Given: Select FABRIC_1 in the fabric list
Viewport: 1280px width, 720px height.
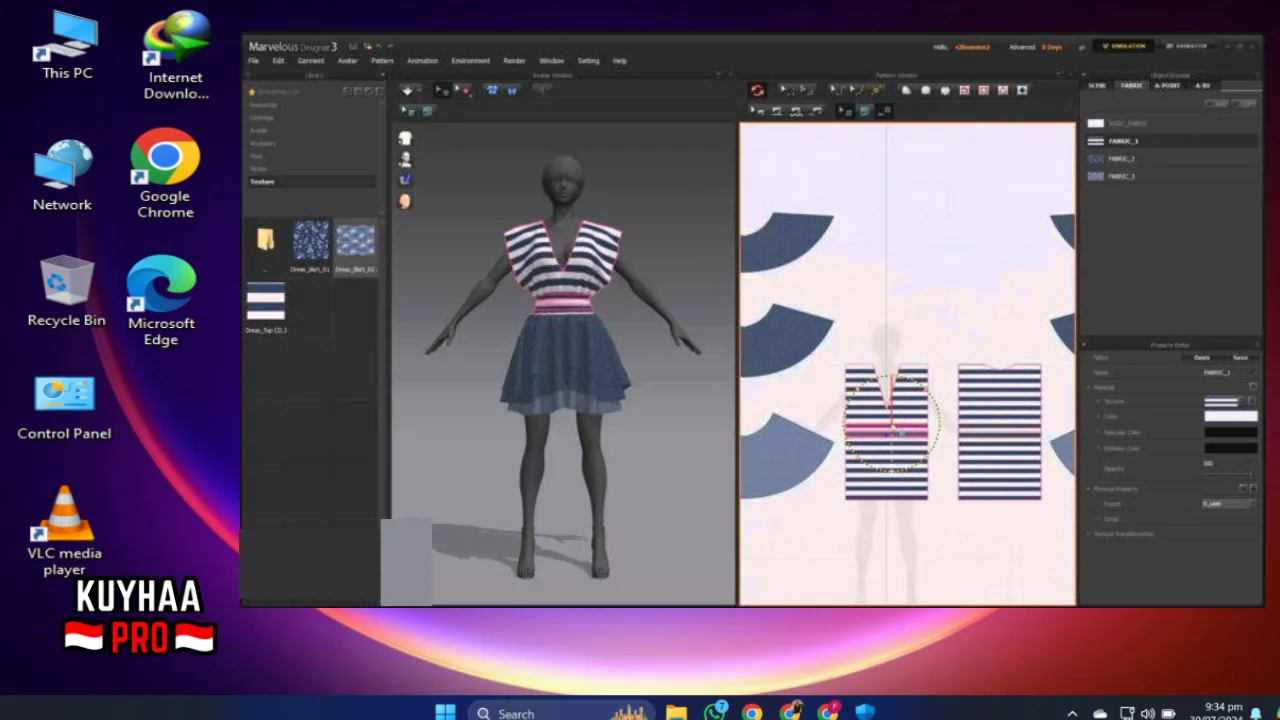Looking at the screenshot, I should [x=1170, y=141].
